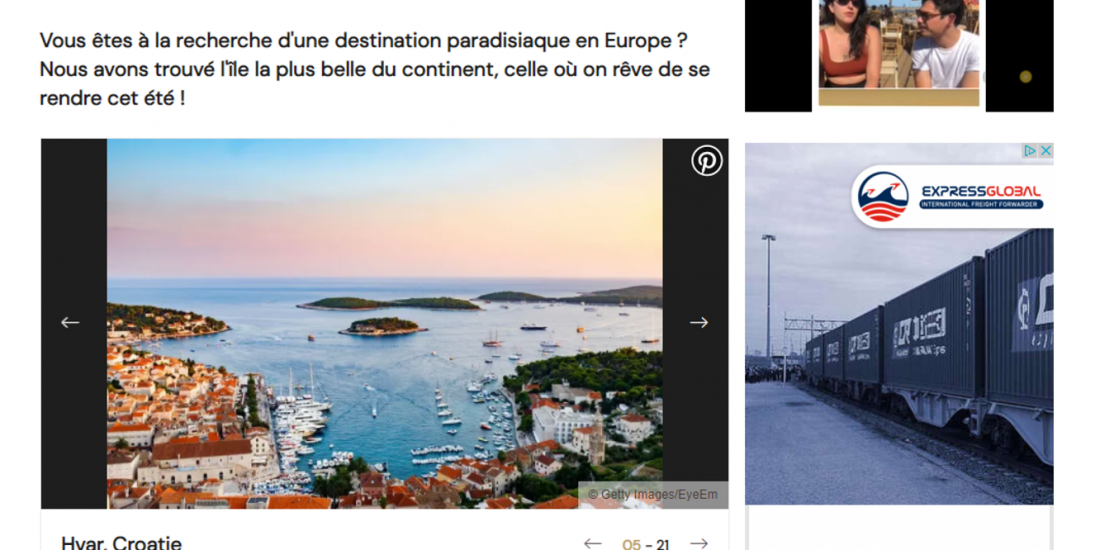Click the left black bar of video player
The image size is (1100, 550).
point(778,55)
